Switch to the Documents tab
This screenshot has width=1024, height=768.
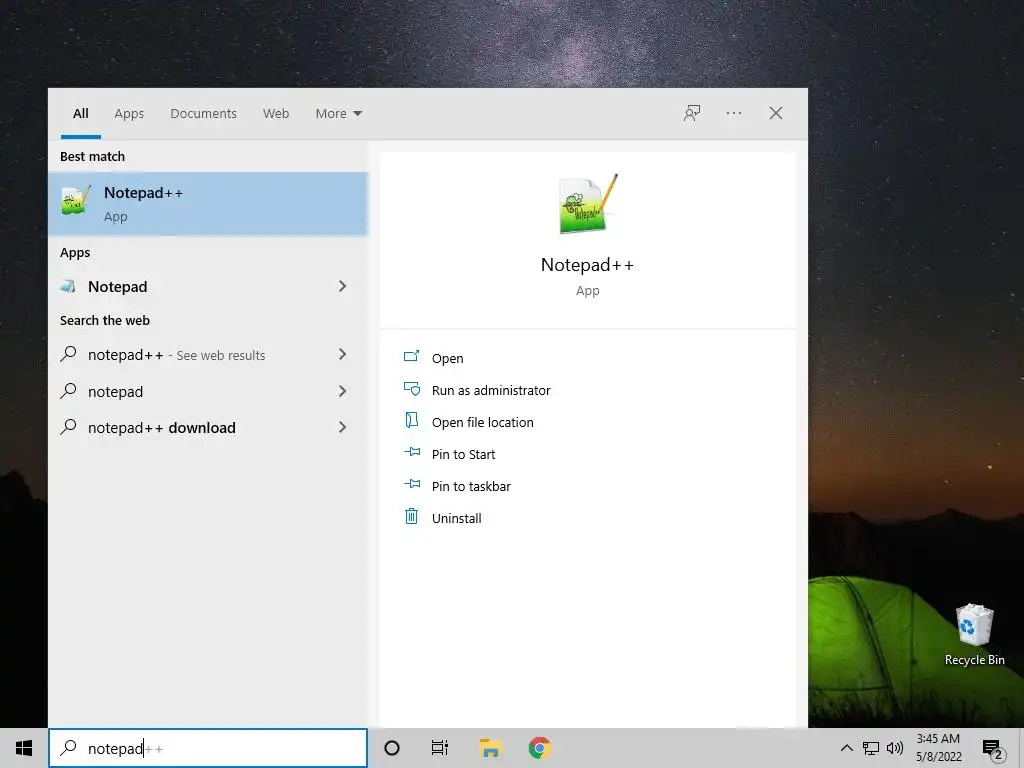pos(204,114)
